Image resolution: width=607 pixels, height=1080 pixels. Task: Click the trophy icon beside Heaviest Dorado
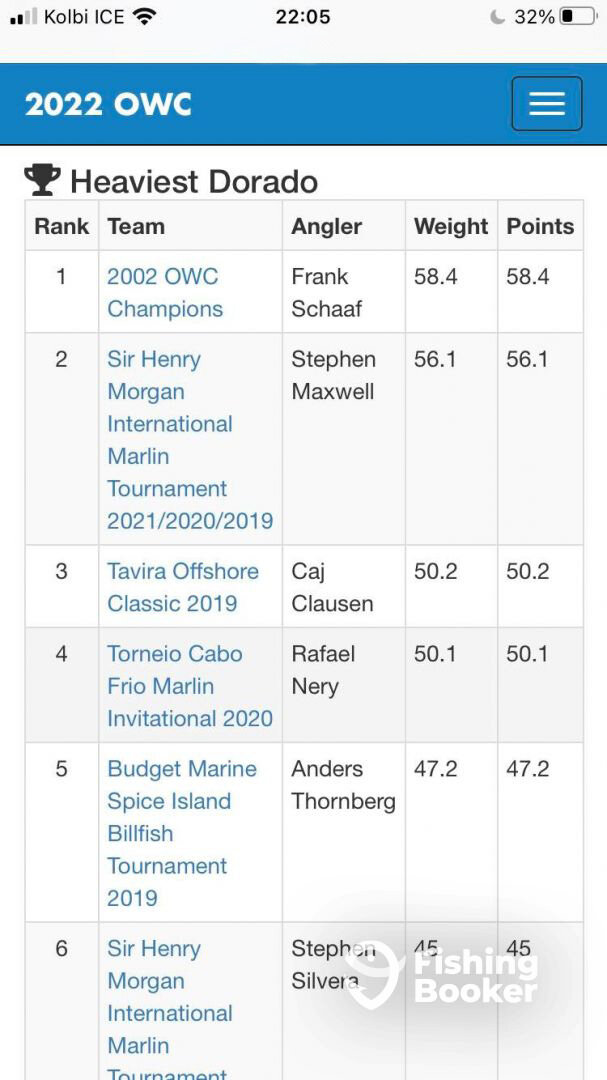[42, 180]
